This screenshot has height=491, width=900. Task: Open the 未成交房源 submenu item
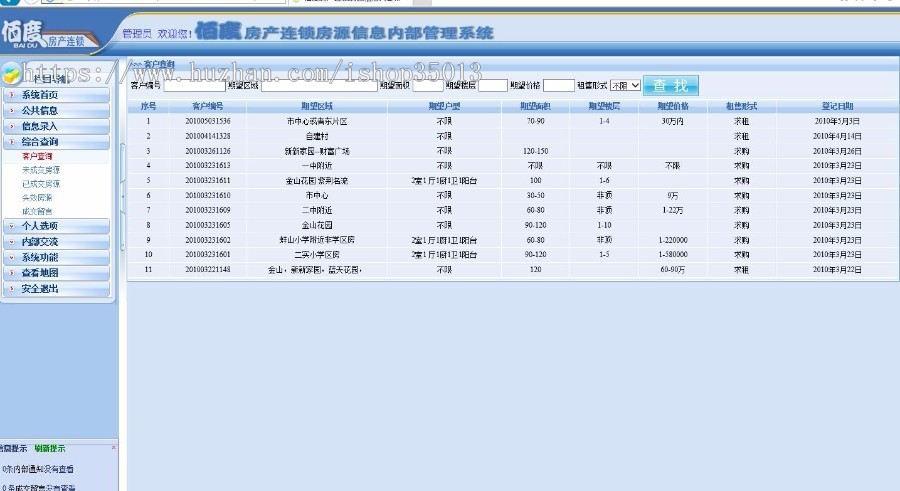coord(41,170)
